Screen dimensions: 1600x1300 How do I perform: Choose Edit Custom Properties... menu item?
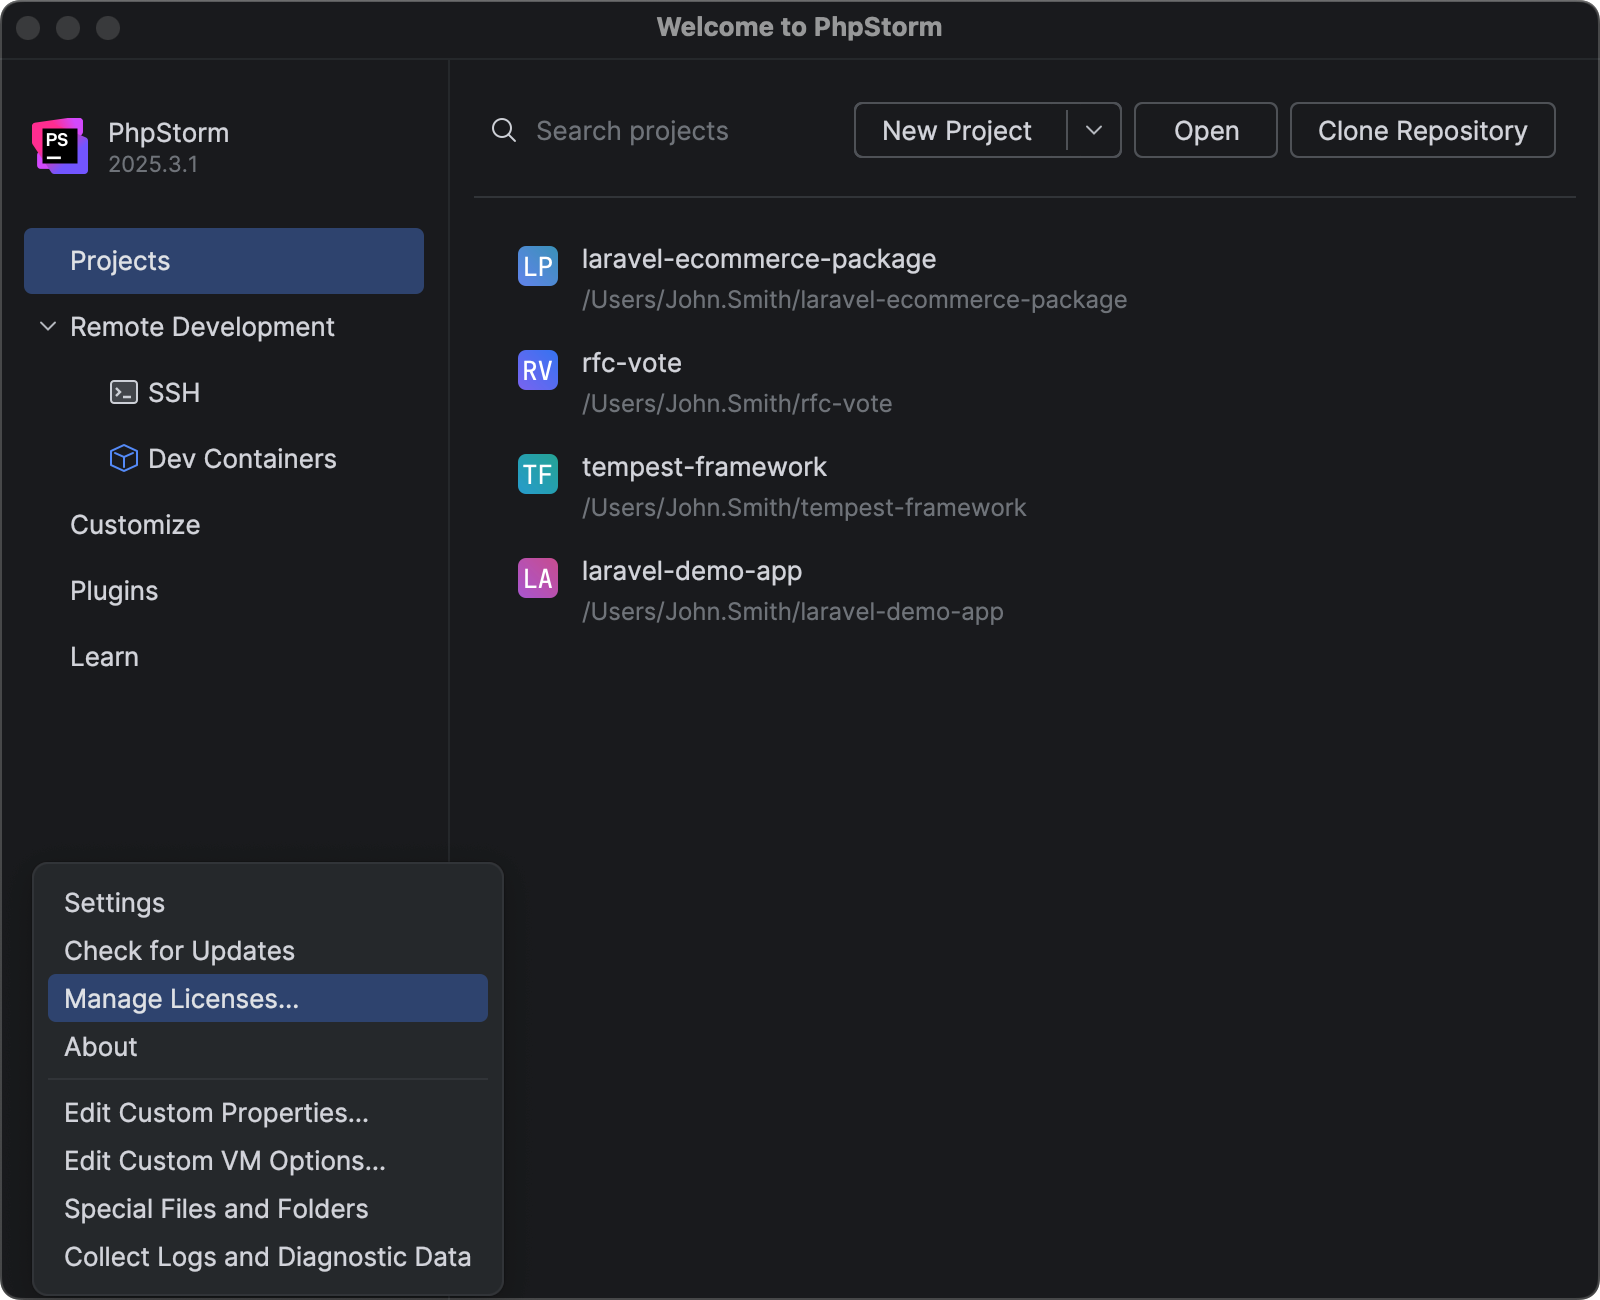[268, 1113]
